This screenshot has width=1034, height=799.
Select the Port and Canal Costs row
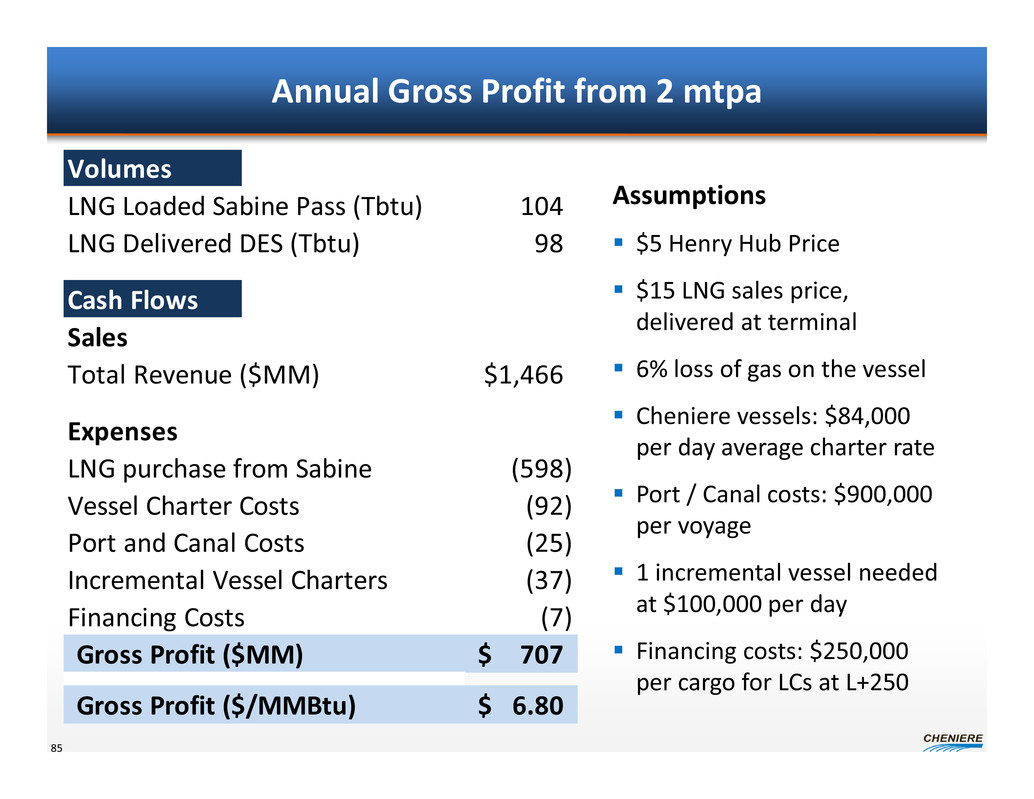point(186,544)
